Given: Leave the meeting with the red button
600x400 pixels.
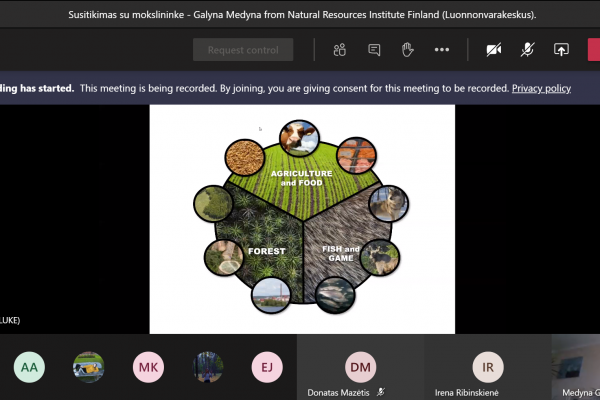Looking at the screenshot, I should [x=594, y=50].
